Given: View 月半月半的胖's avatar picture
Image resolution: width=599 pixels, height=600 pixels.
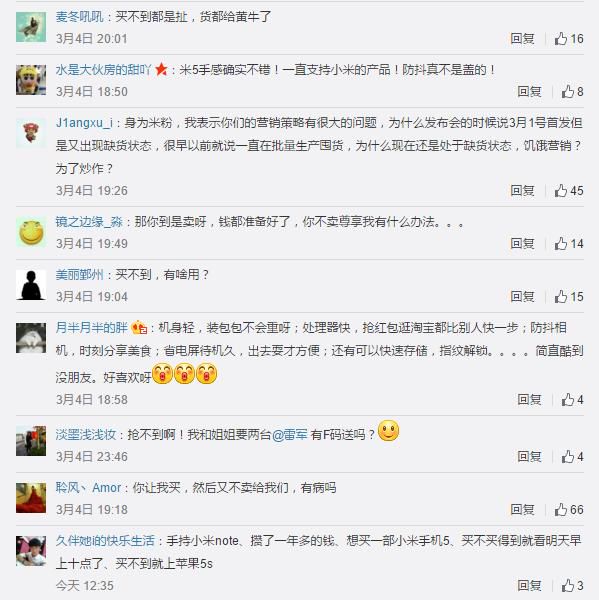Looking at the screenshot, I should [31, 338].
